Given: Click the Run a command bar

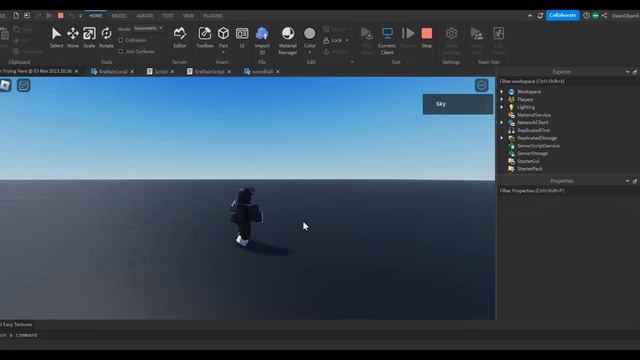Looking at the screenshot, I should [320, 335].
